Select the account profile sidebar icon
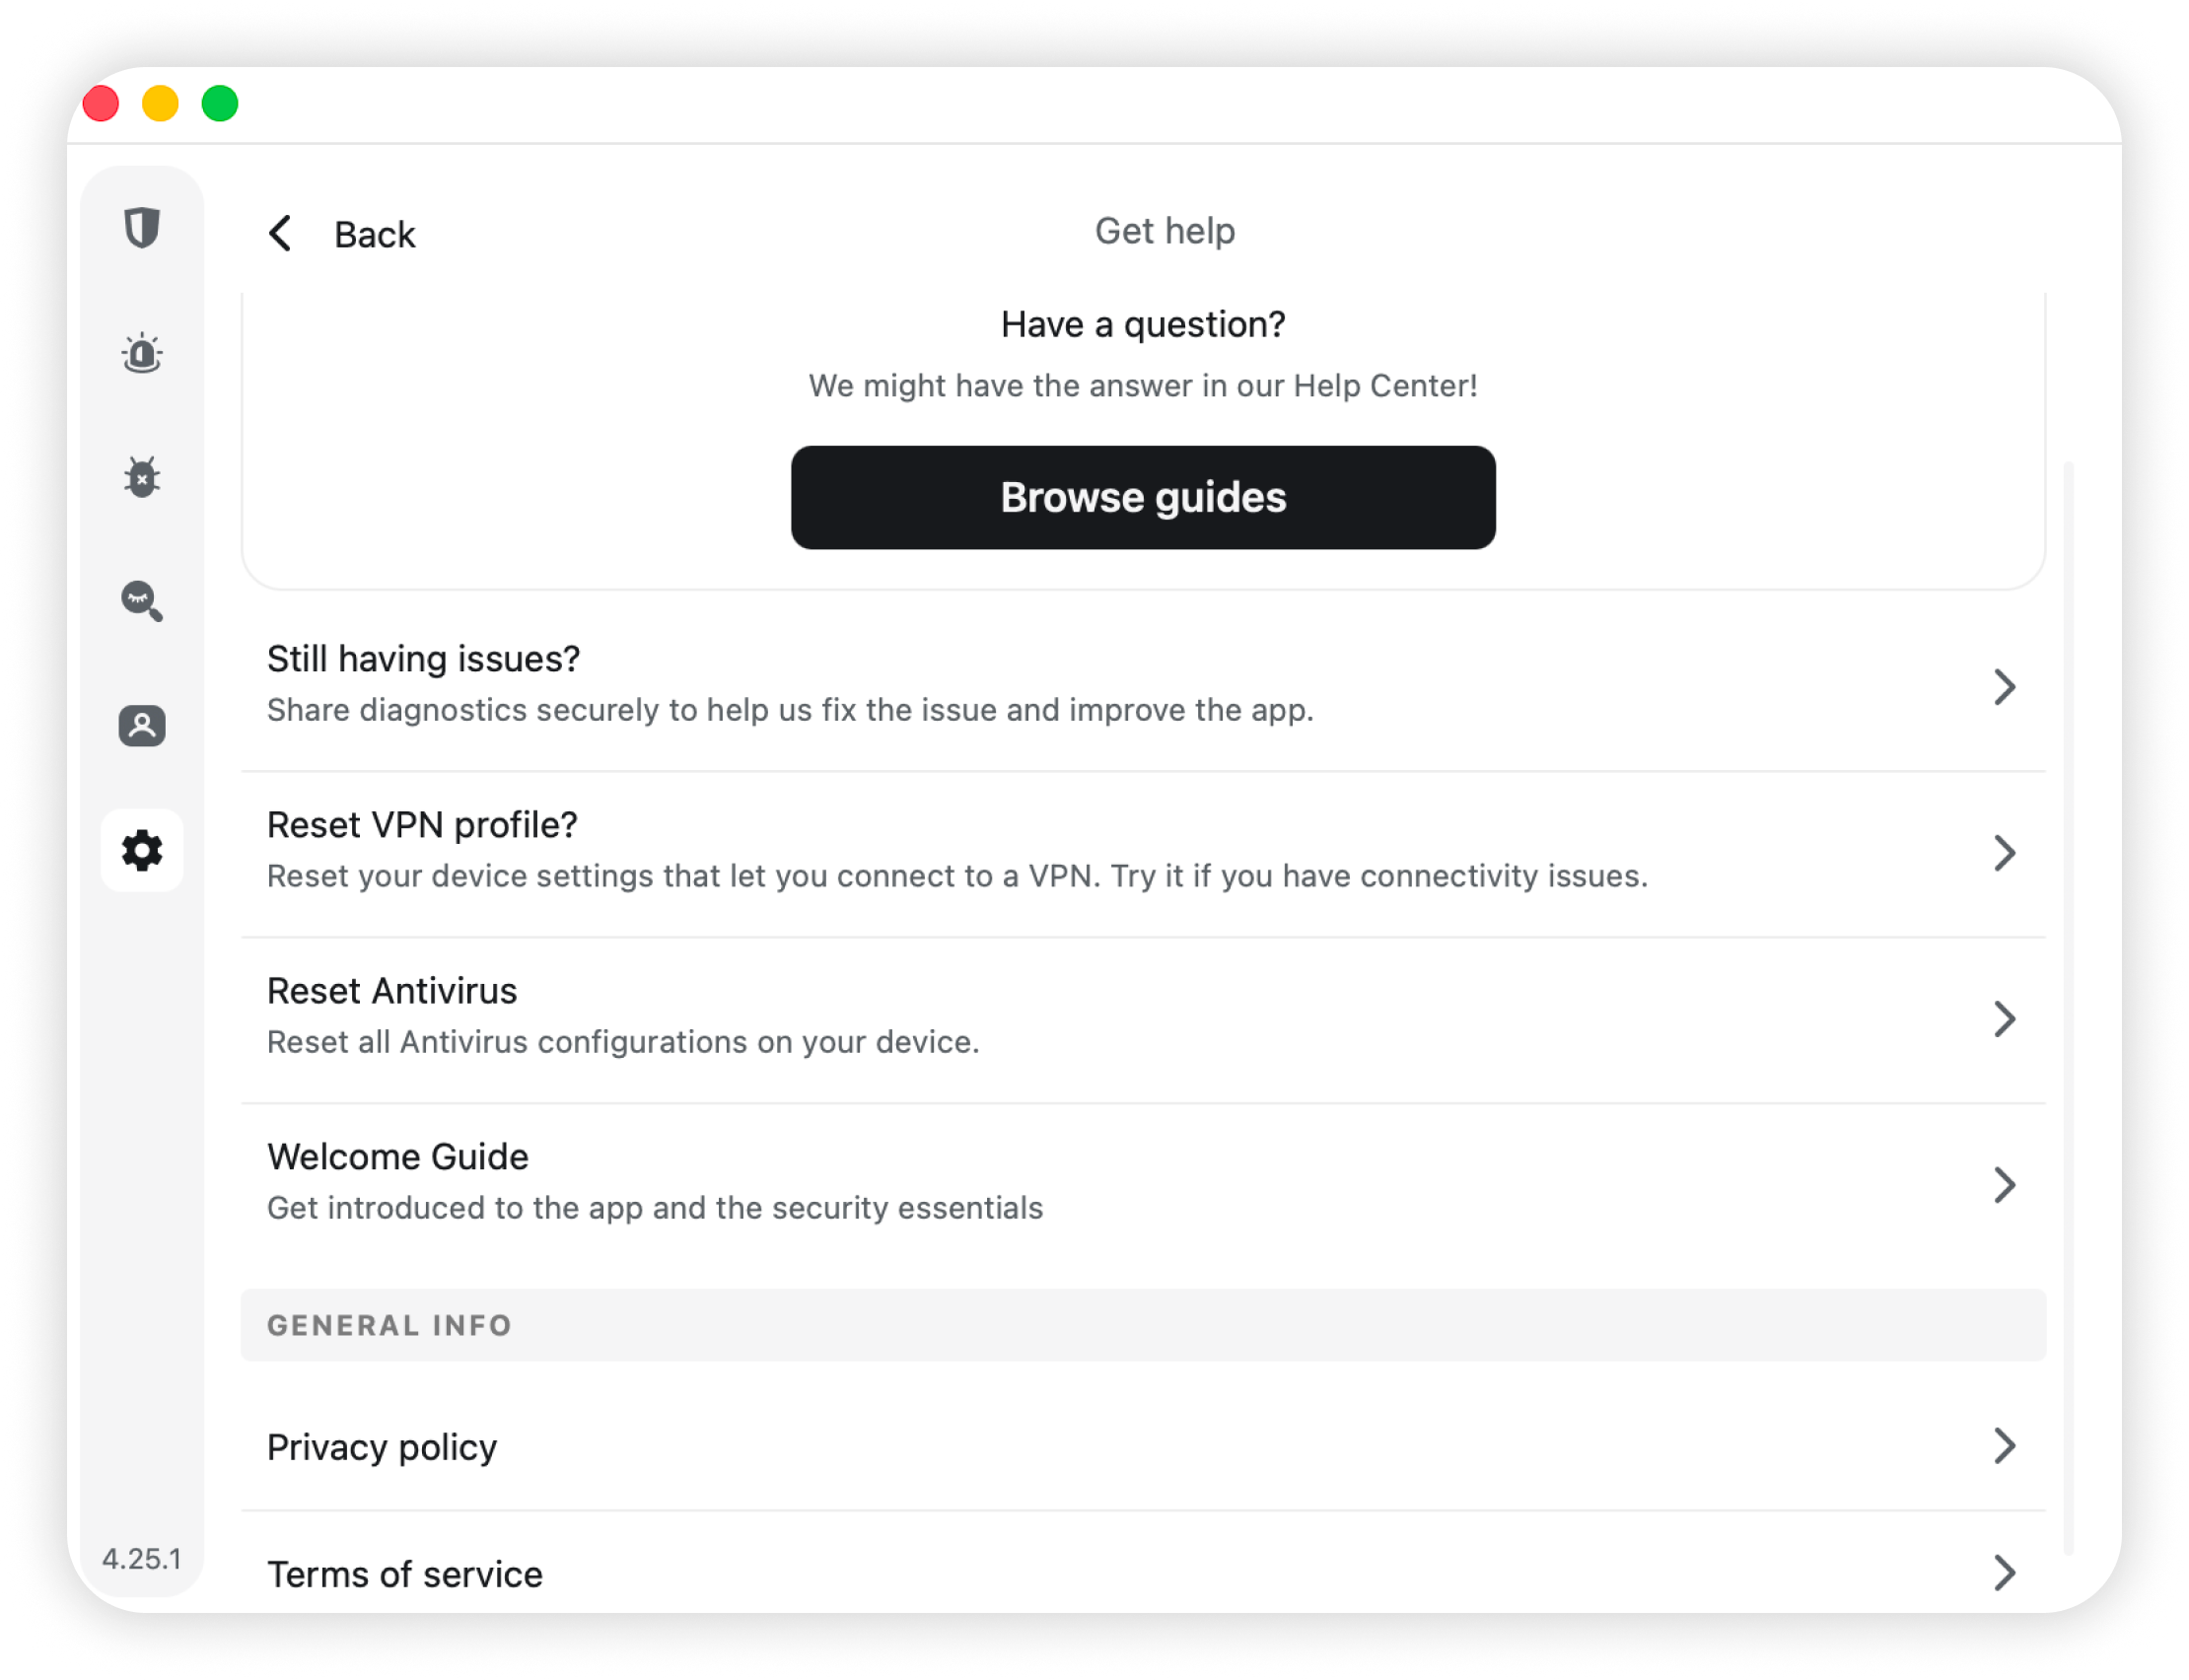Image resolution: width=2189 pixels, height=1680 pixels. (142, 726)
